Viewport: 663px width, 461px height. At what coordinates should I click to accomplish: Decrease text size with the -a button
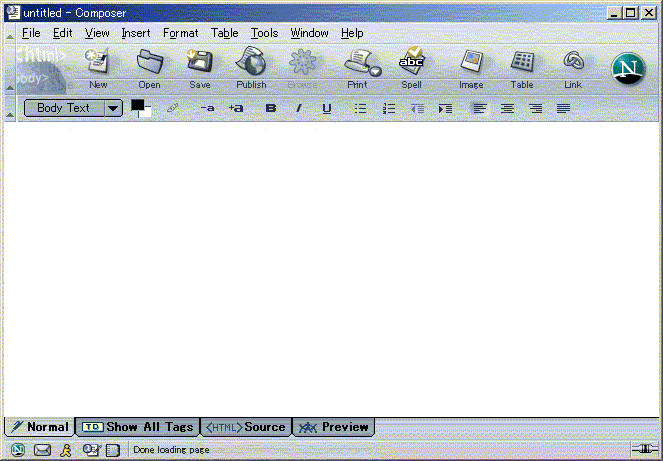coord(207,108)
